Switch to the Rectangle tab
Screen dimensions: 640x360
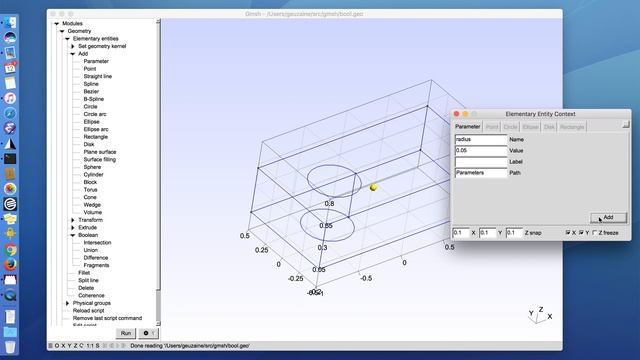tap(572, 127)
